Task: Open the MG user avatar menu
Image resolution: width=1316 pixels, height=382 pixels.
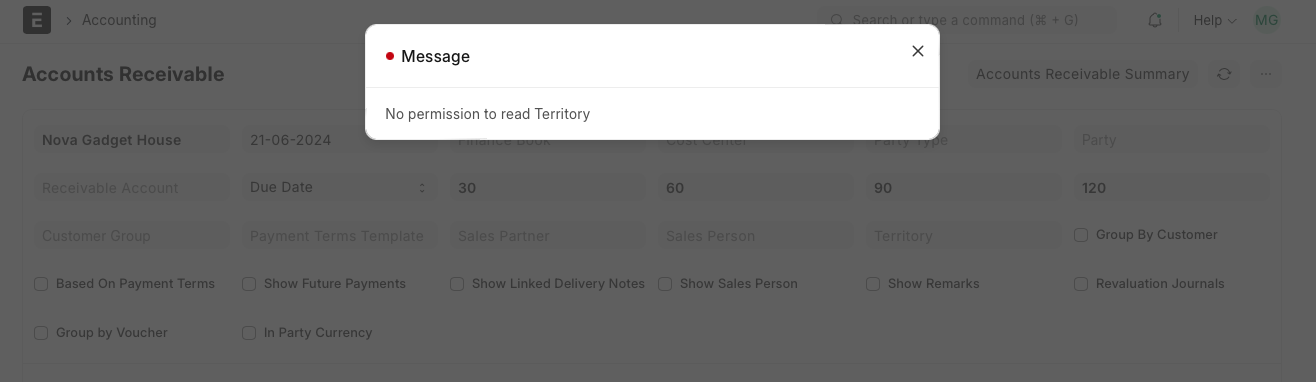Action: pos(1266,20)
